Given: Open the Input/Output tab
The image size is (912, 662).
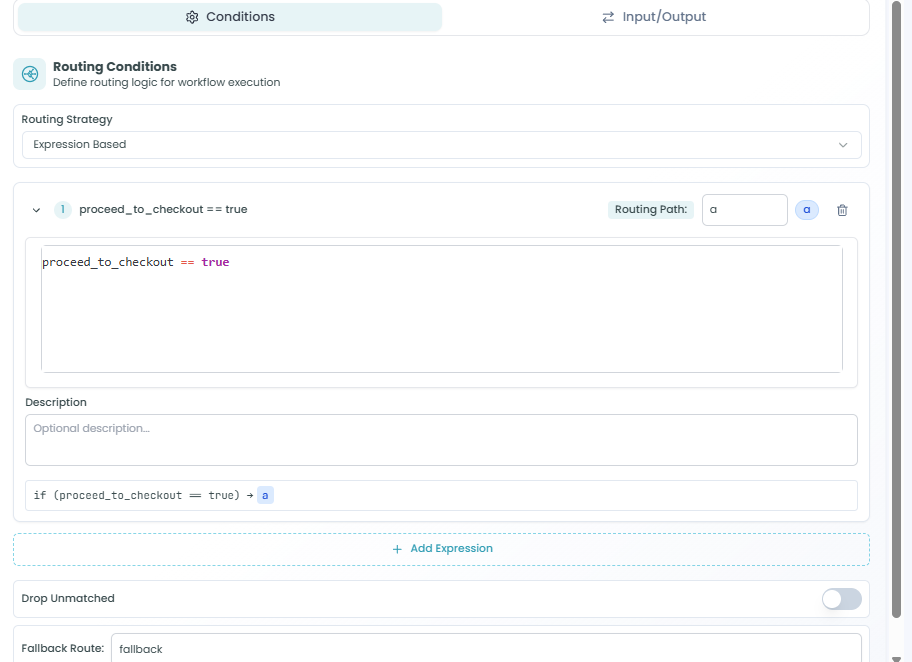Looking at the screenshot, I should click(654, 17).
